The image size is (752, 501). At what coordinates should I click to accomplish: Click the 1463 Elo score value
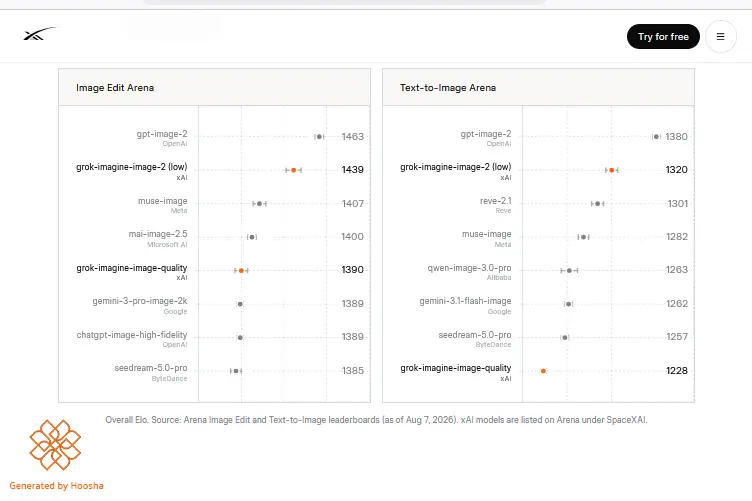(352, 137)
